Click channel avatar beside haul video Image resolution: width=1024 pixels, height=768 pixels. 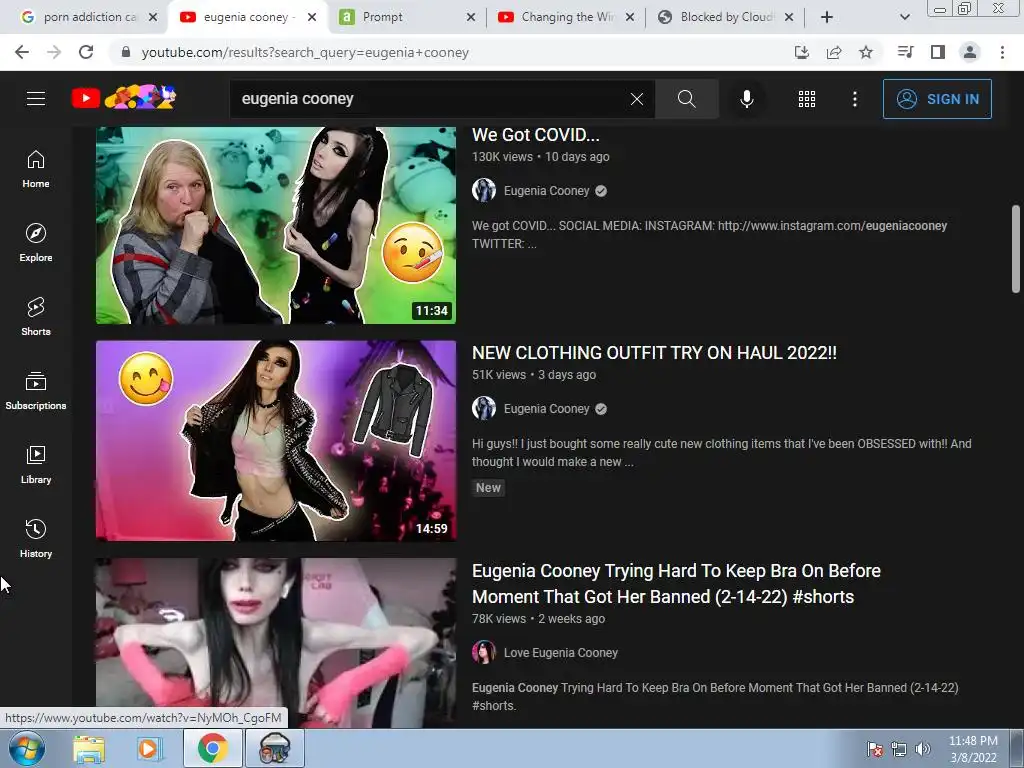pyautogui.click(x=484, y=408)
